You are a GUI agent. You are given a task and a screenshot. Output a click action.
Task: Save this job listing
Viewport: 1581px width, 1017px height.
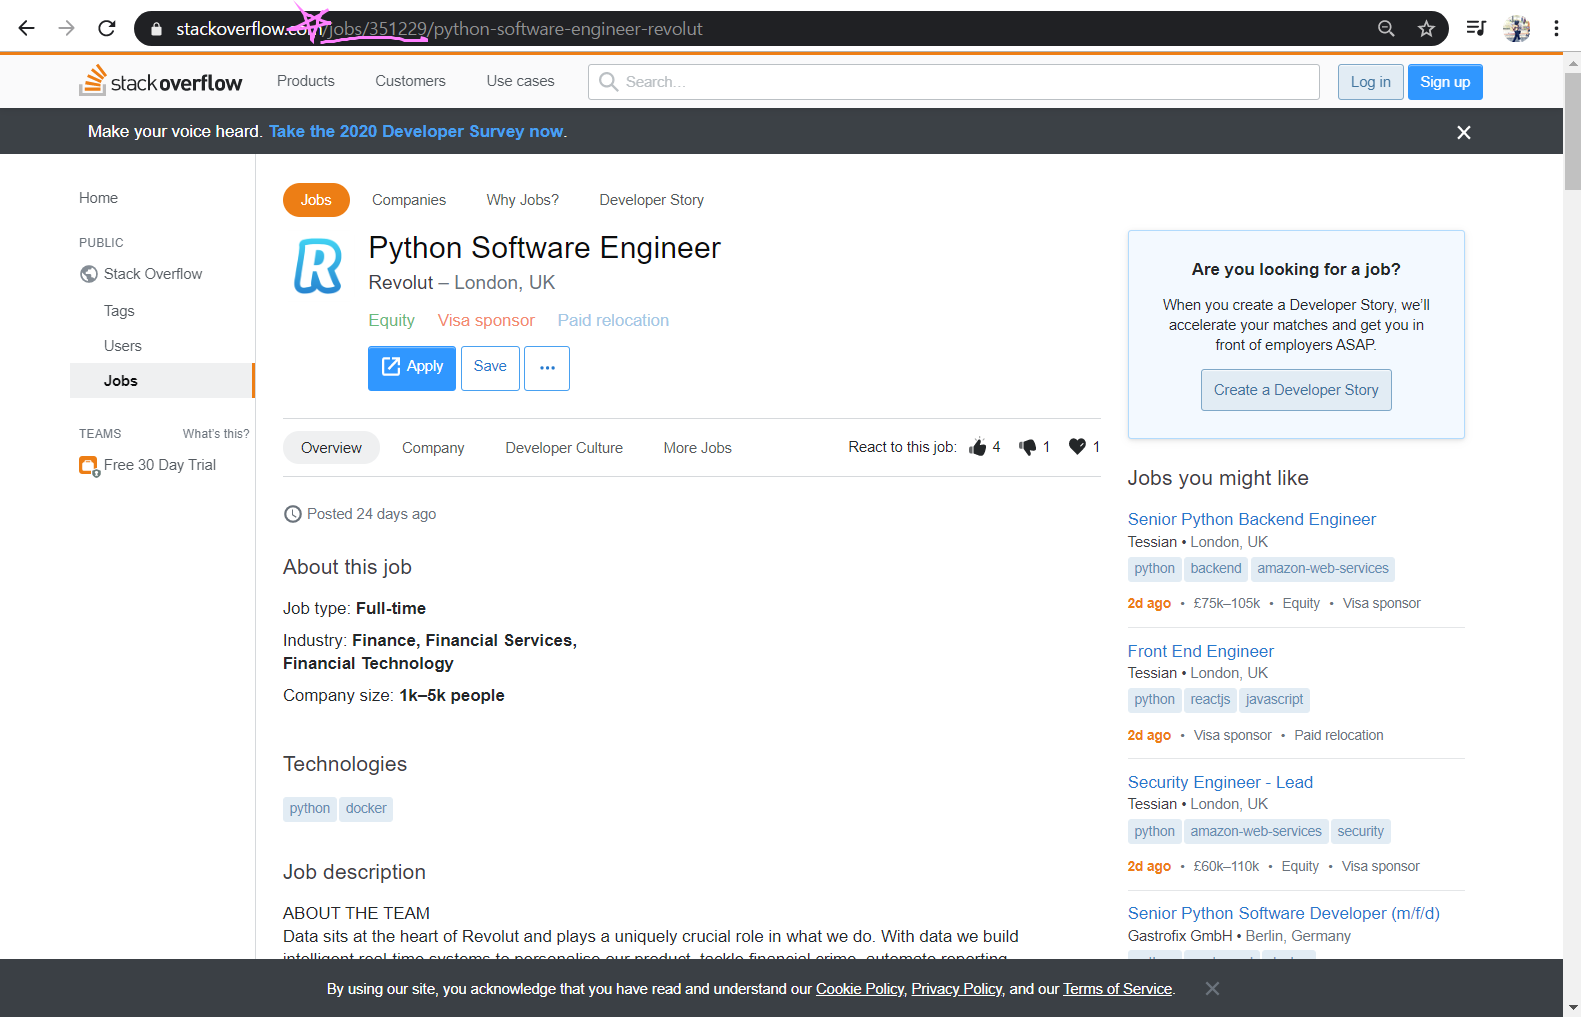point(490,368)
